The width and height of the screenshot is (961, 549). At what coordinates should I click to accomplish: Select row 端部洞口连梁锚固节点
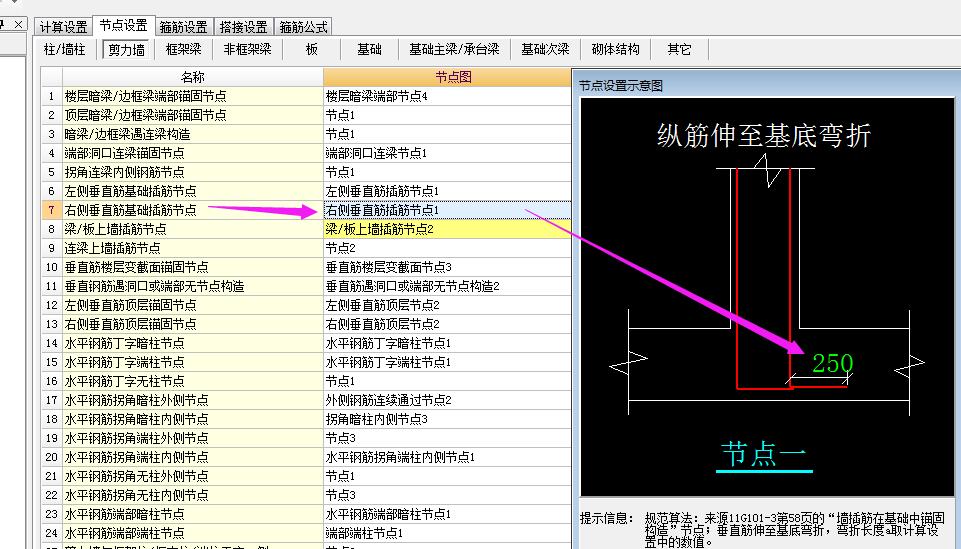(192, 153)
